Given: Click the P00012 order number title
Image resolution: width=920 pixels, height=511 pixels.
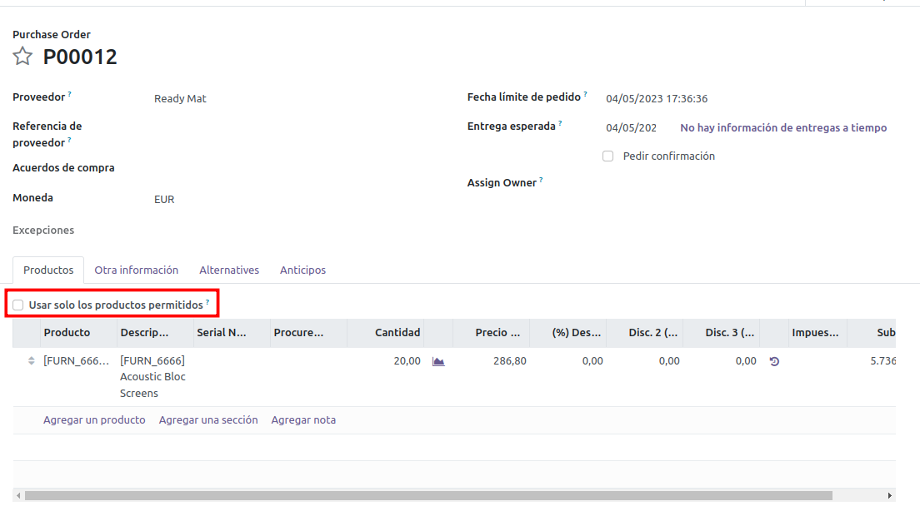Looking at the screenshot, I should click(80, 57).
